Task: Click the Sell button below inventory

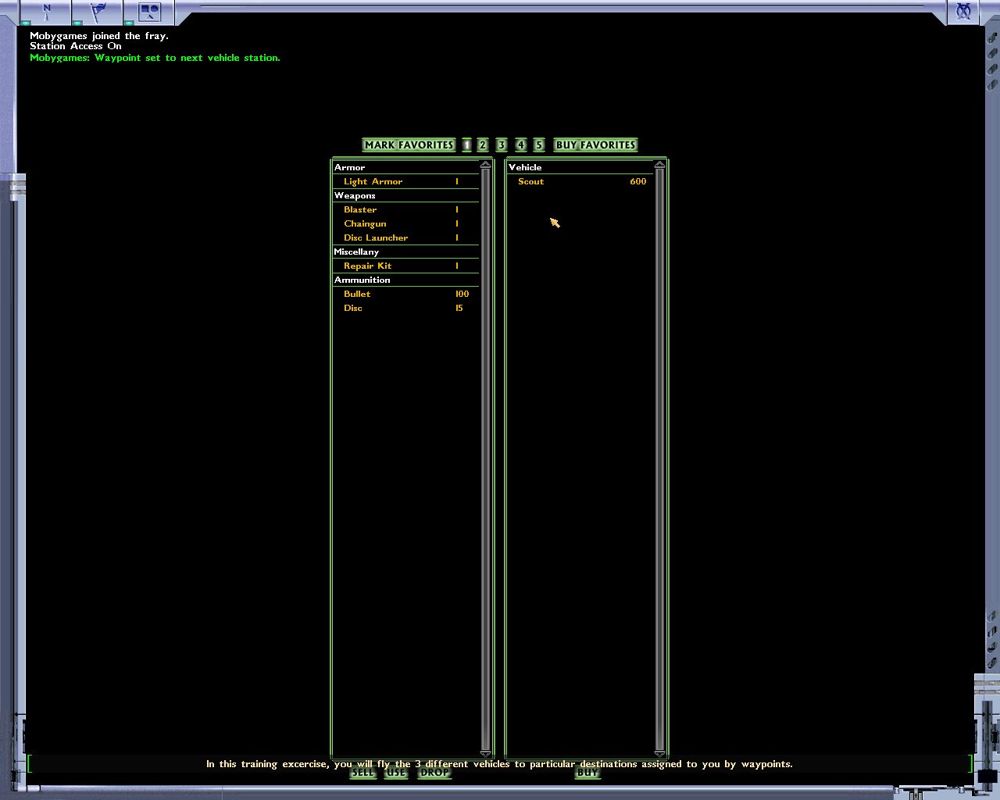Action: pos(363,773)
